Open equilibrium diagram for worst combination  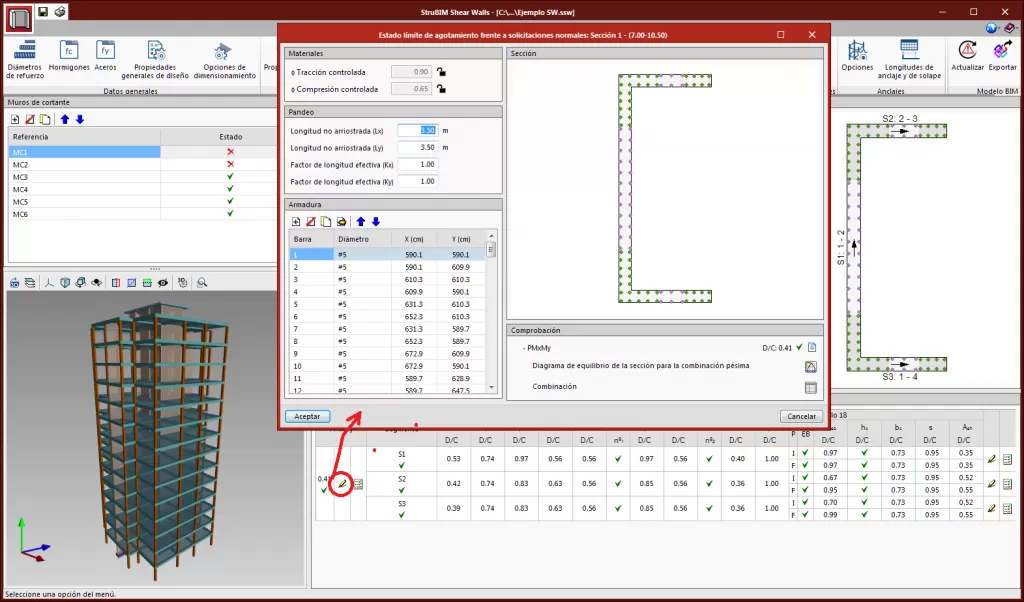tap(811, 367)
